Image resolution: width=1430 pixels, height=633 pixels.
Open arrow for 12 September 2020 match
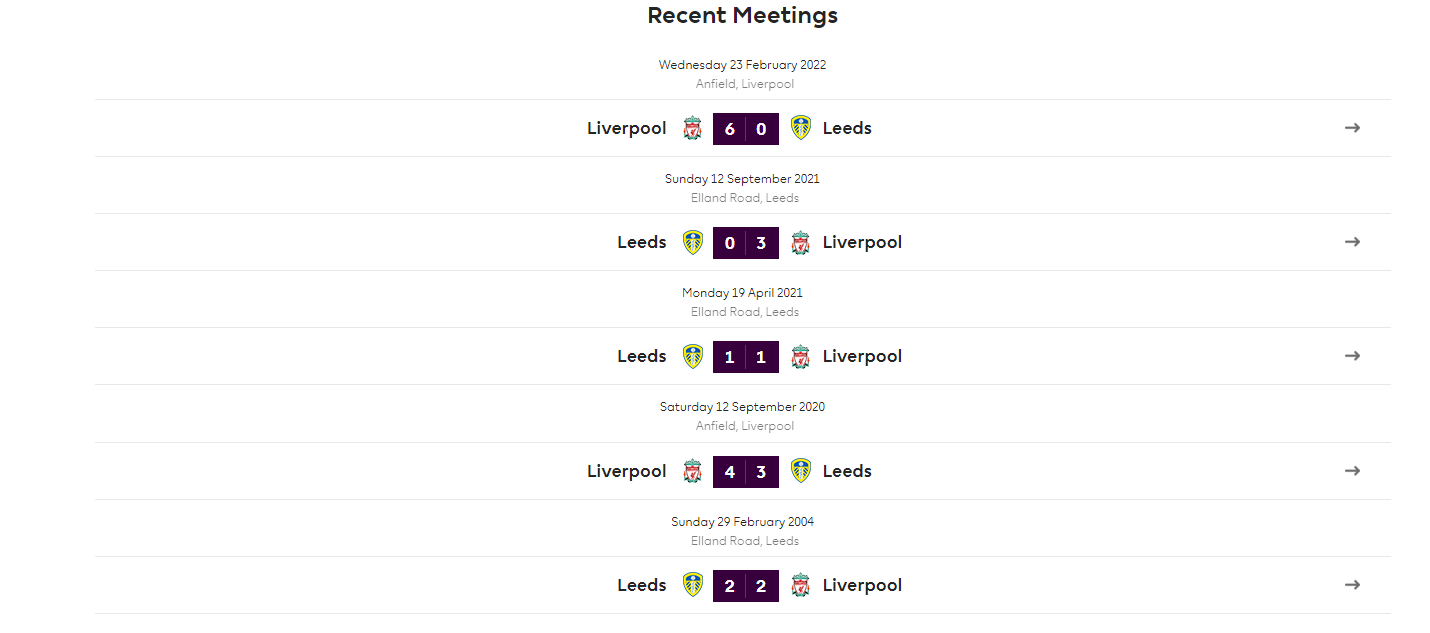click(1352, 471)
